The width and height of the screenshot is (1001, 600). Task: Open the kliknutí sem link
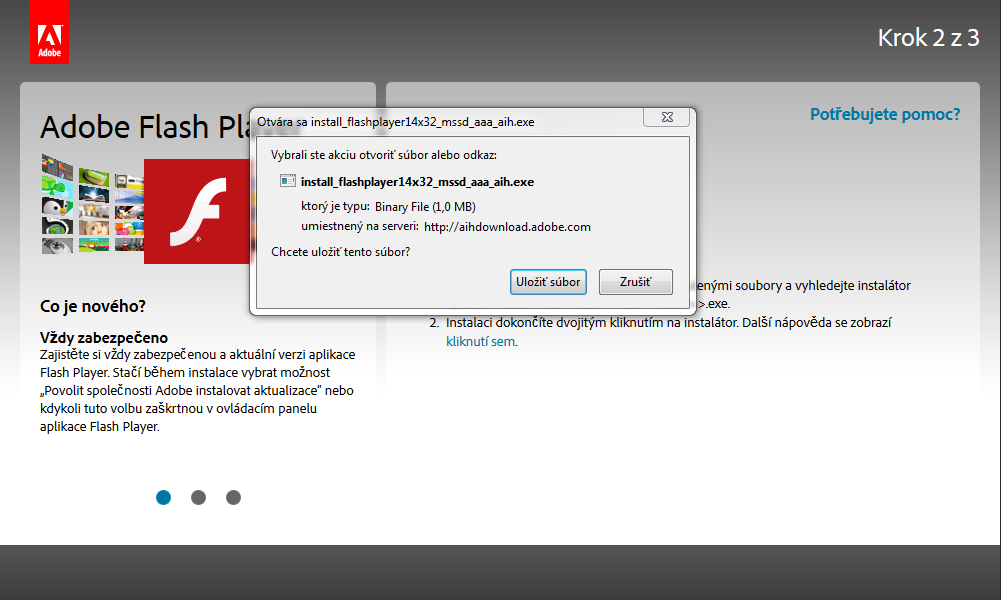point(480,341)
